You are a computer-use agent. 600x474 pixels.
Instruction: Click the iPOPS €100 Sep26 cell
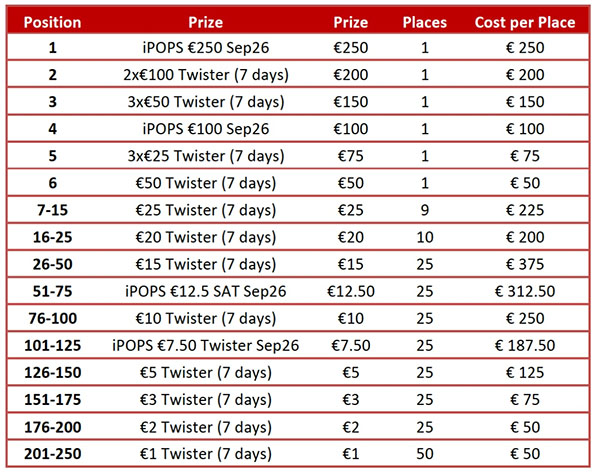coord(205,129)
